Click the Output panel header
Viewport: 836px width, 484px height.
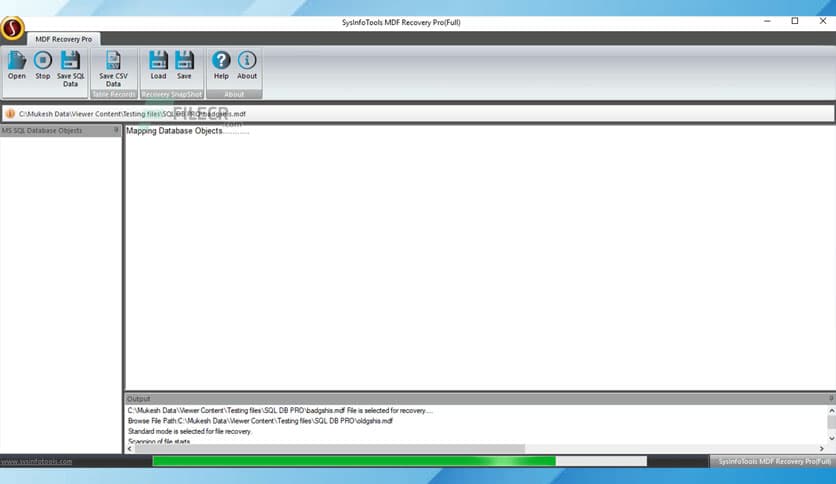[480, 399]
